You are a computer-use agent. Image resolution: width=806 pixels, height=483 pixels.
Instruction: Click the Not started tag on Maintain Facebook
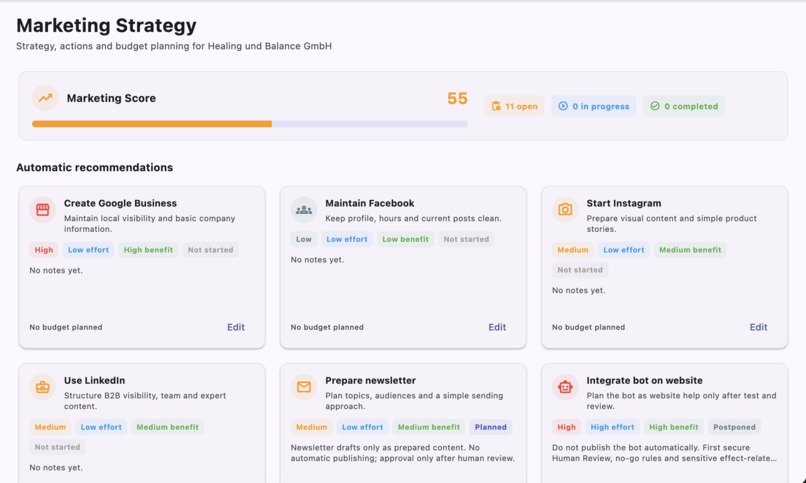(x=466, y=239)
